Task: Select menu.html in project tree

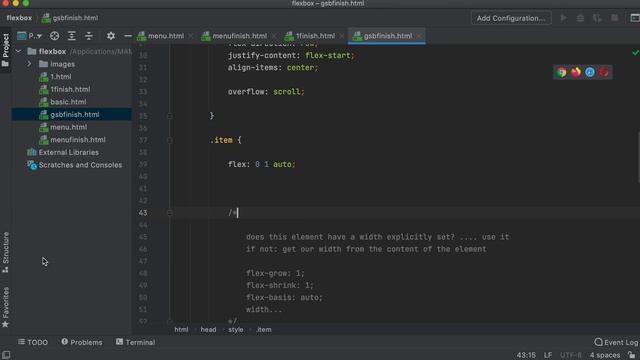Action: click(x=68, y=127)
